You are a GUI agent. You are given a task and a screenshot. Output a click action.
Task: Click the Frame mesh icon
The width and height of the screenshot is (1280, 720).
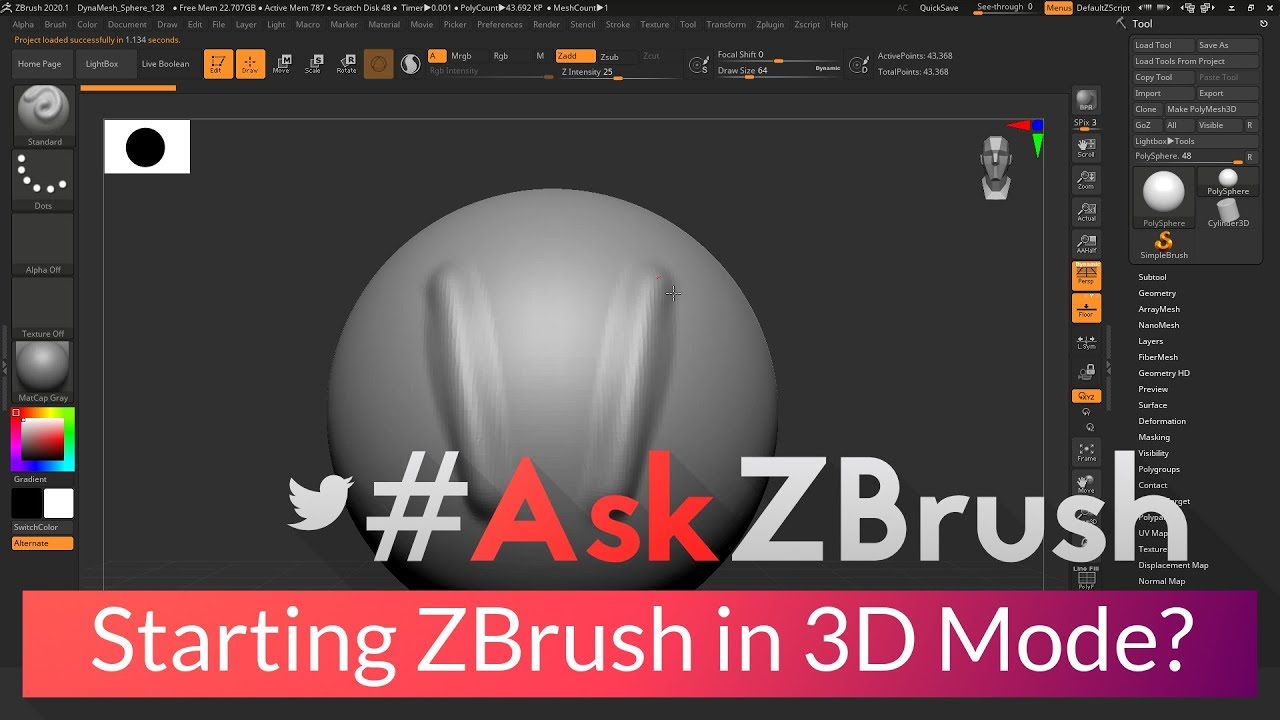click(x=1086, y=452)
